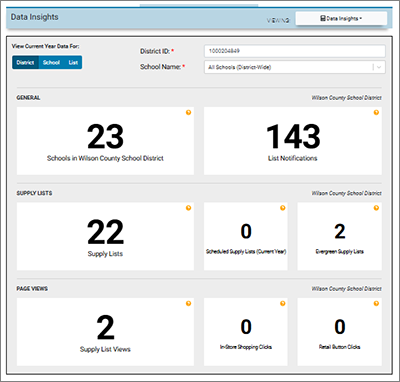This screenshot has width=400, height=382.
Task: Click Schools in Wilson County School District label
Action: pyautogui.click(x=105, y=158)
